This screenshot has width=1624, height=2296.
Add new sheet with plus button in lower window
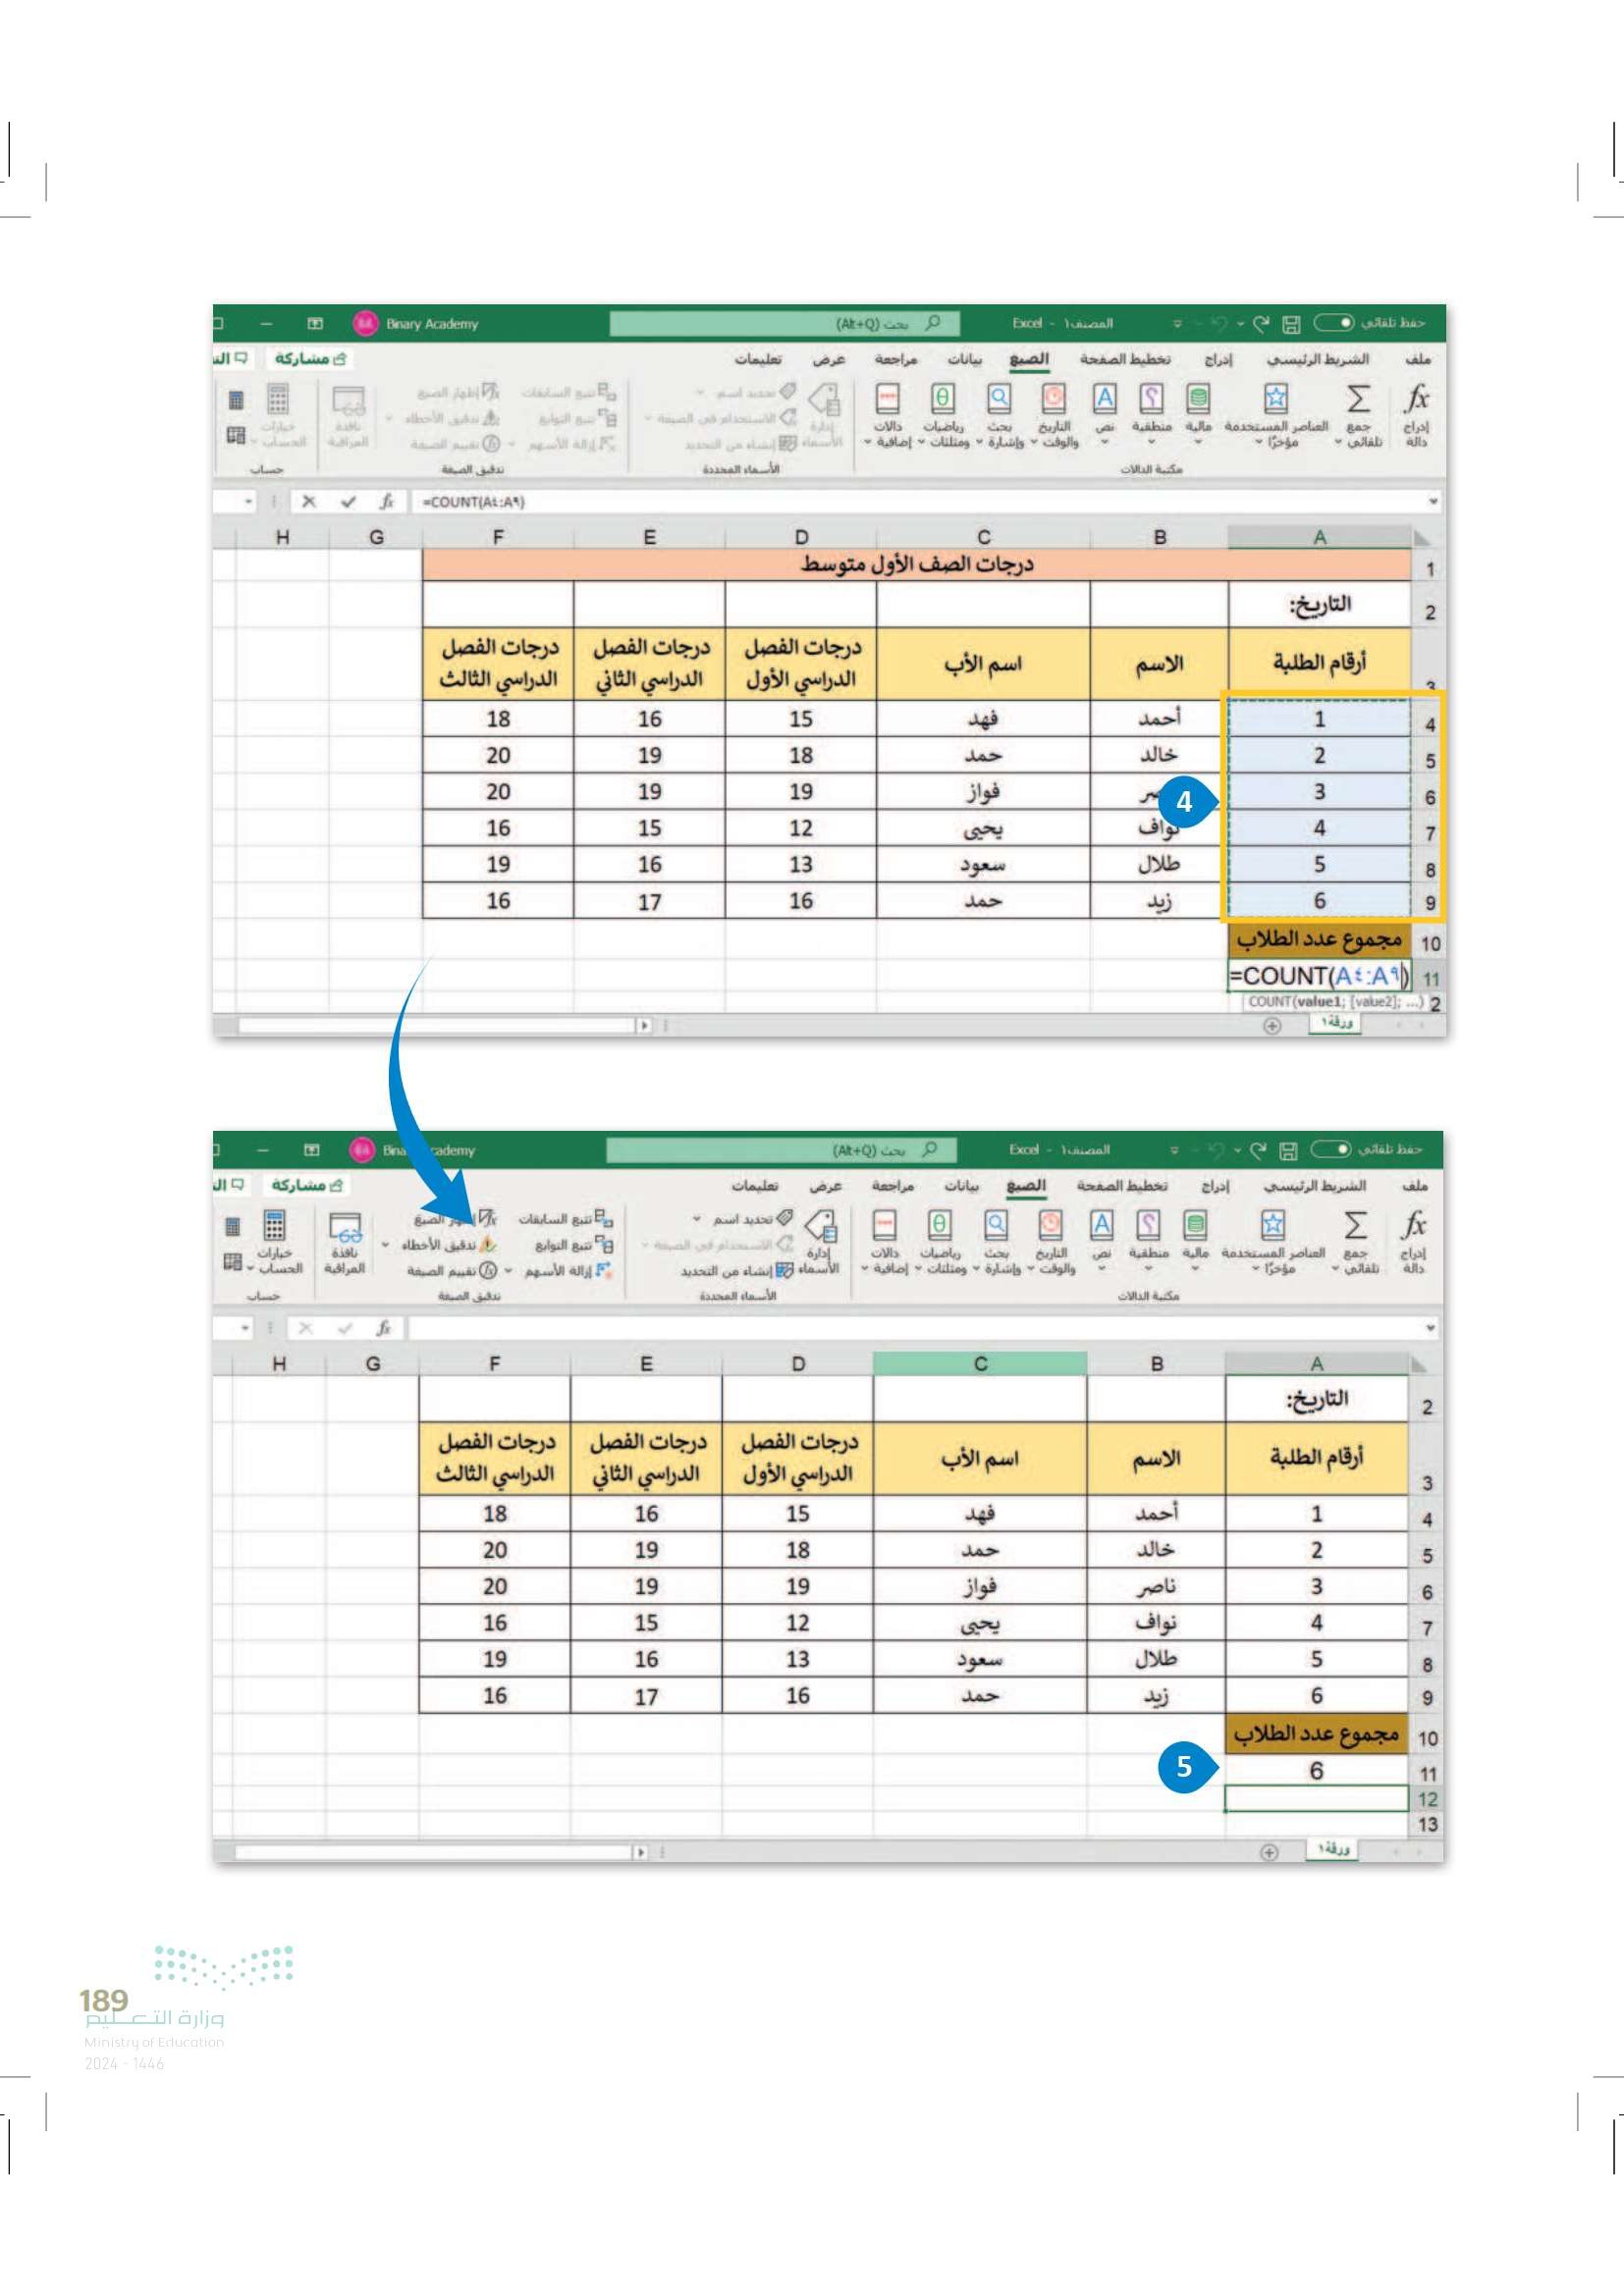1269,1852
